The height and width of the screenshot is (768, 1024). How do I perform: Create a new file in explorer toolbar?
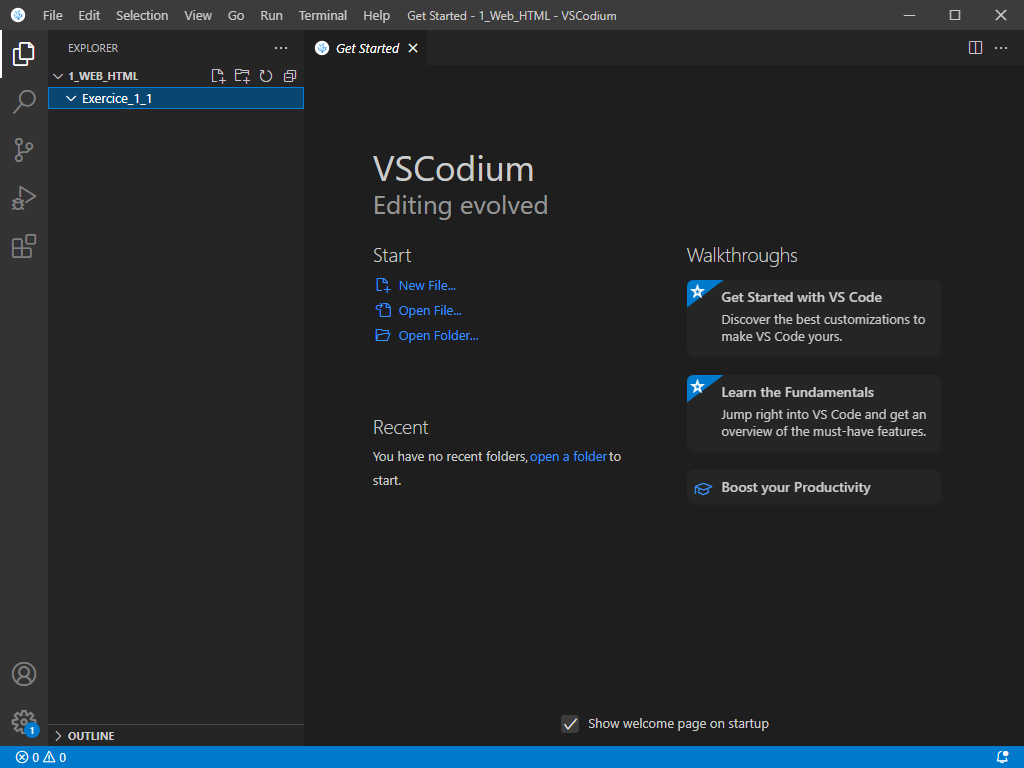pyautogui.click(x=218, y=76)
